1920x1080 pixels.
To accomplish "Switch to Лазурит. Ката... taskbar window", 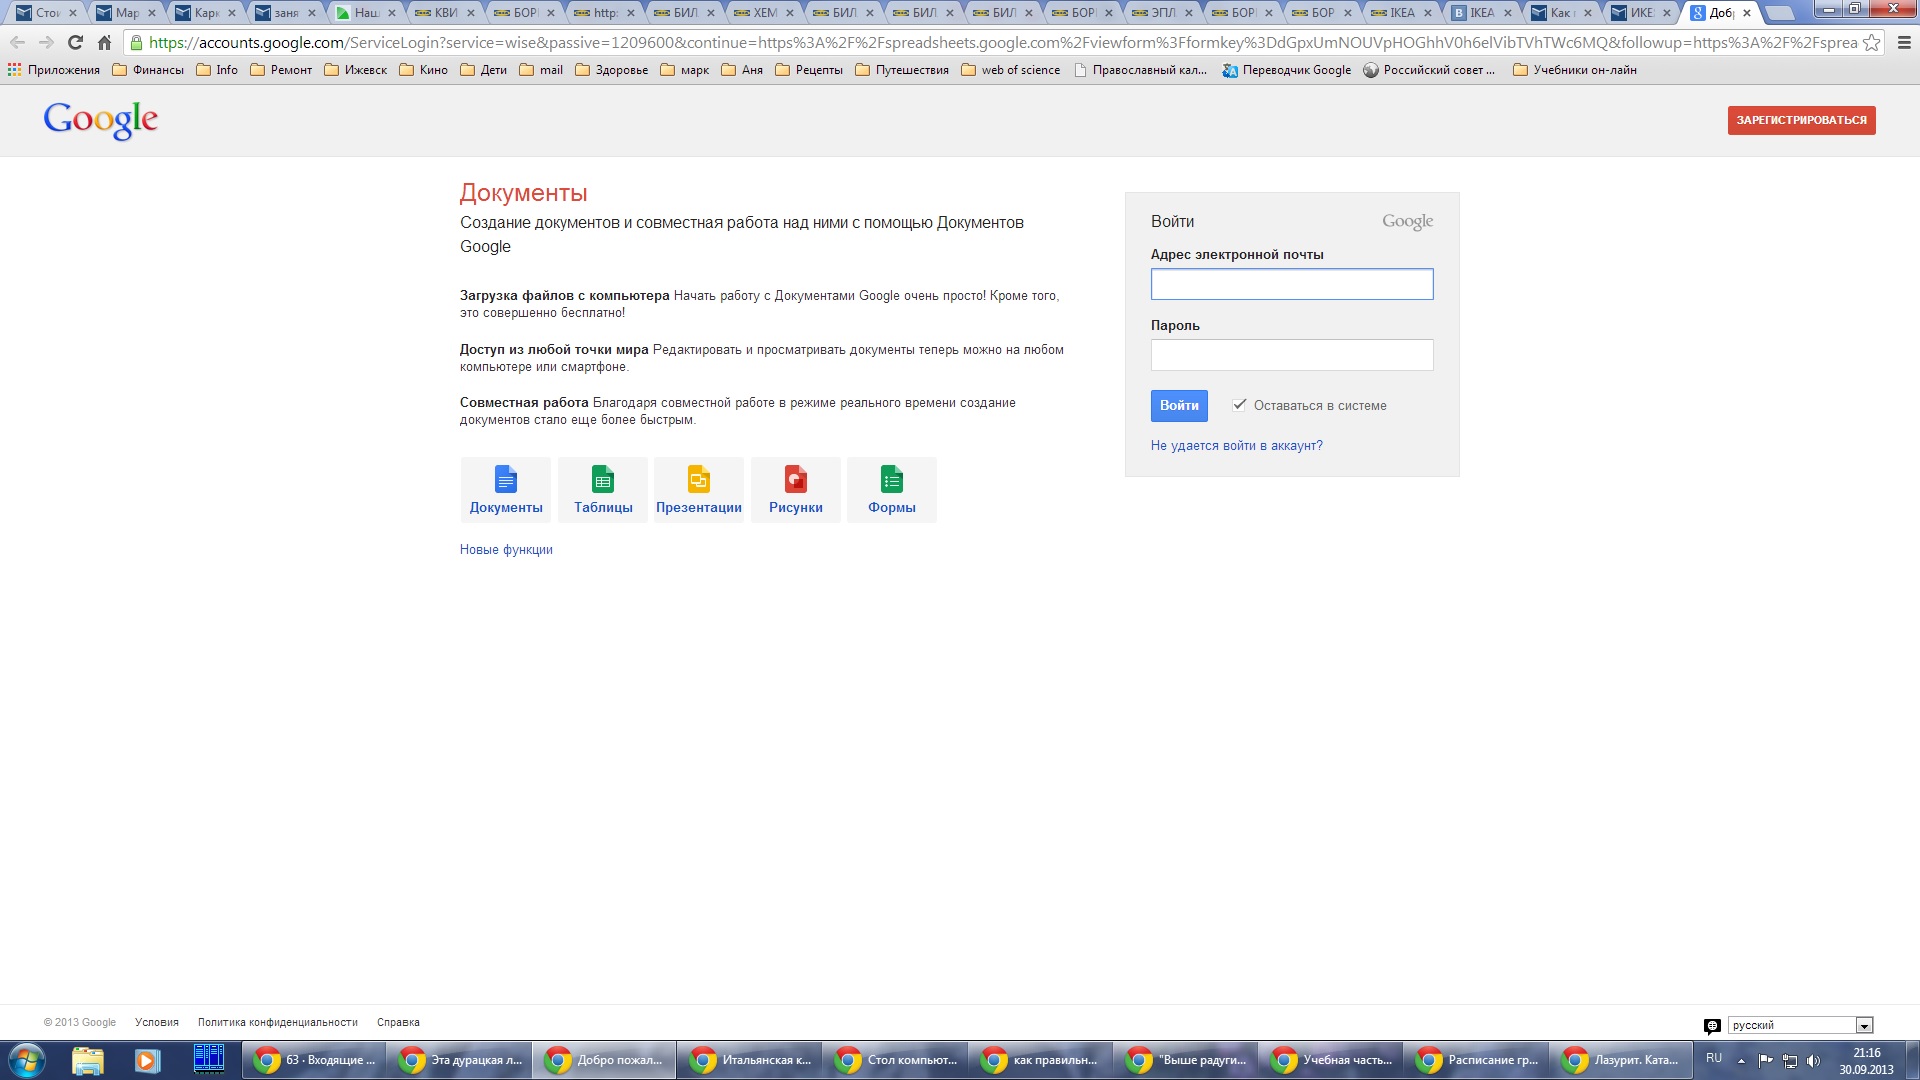I will [1623, 1060].
